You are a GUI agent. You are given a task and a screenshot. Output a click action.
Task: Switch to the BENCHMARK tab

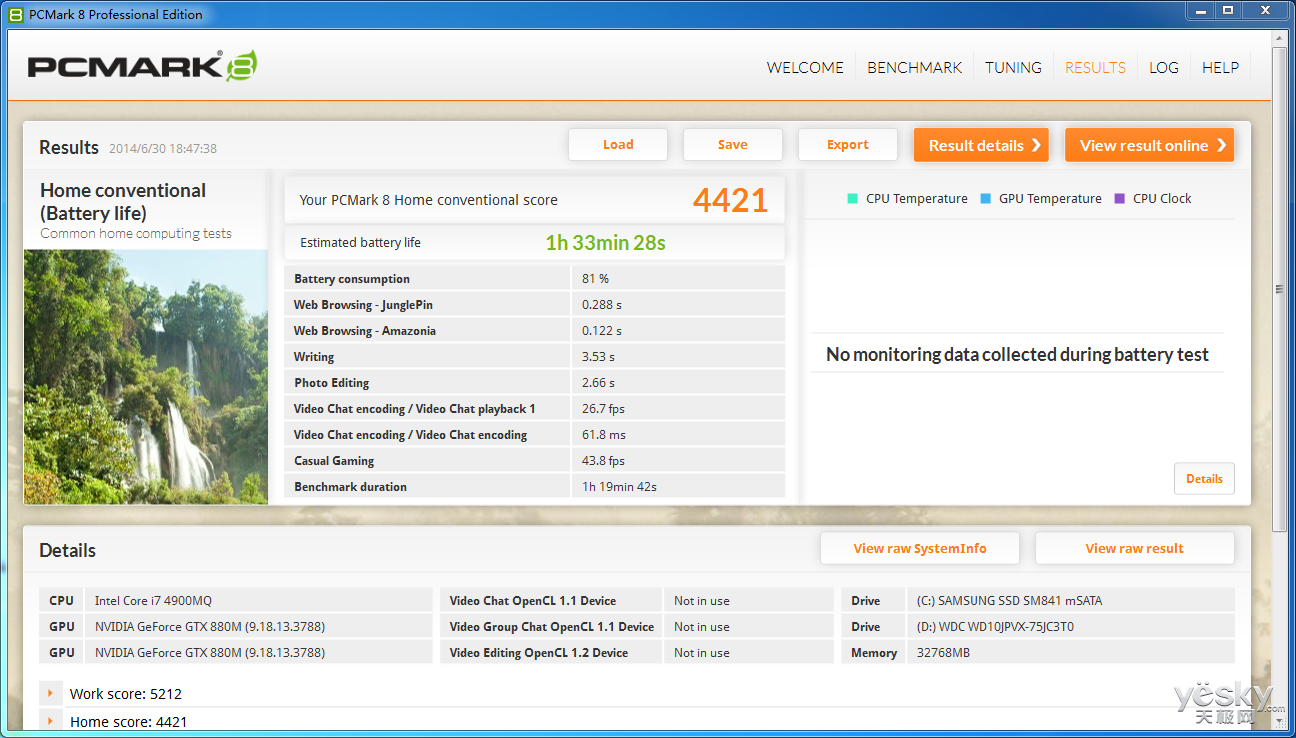914,67
